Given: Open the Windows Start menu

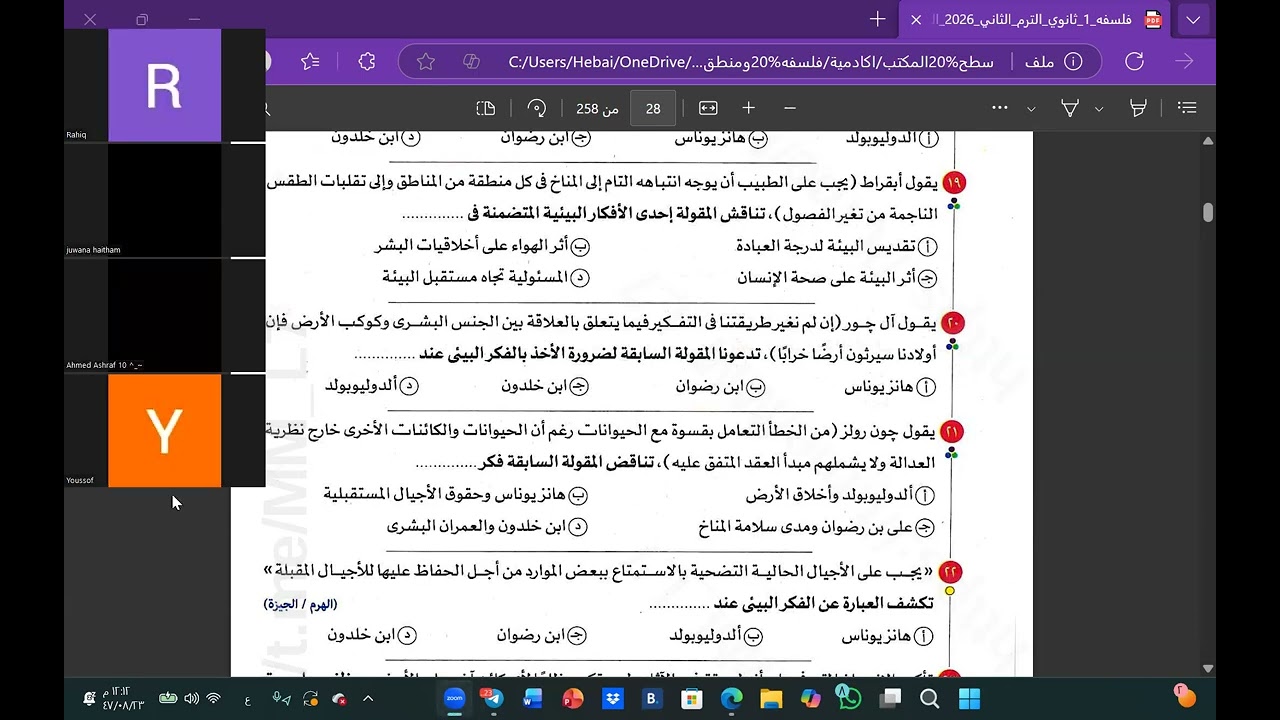Looking at the screenshot, I should (969, 698).
